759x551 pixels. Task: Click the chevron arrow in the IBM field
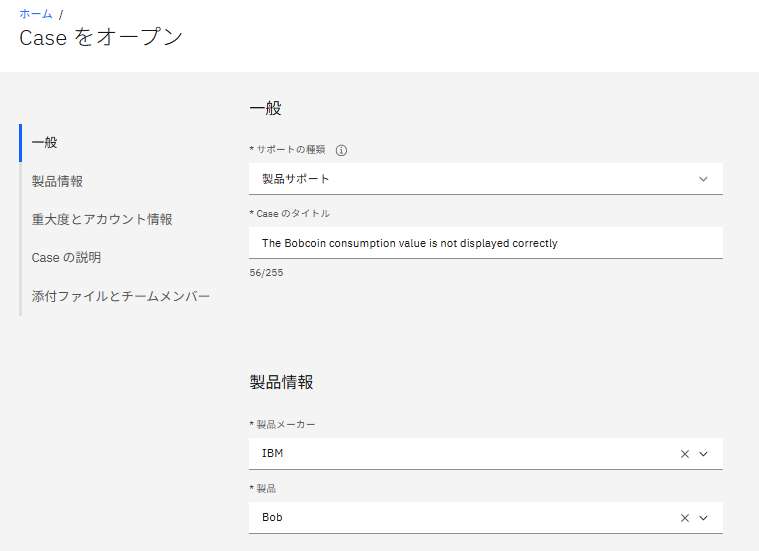pos(703,454)
